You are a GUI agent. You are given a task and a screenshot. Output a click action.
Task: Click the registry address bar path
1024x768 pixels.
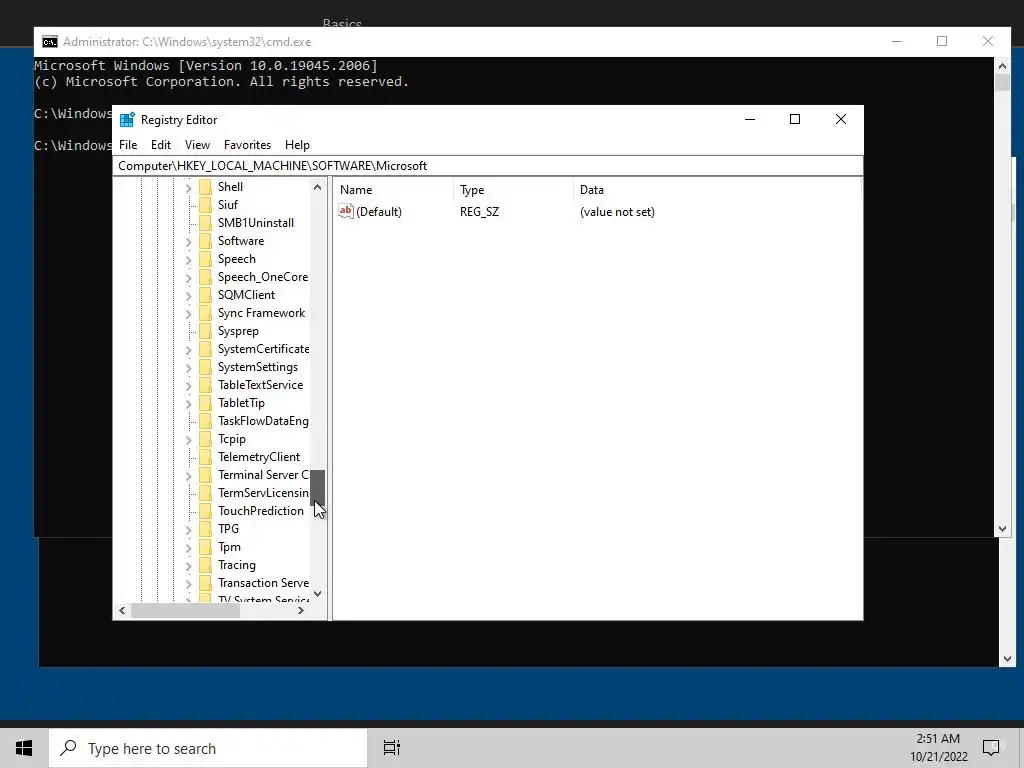(488, 166)
